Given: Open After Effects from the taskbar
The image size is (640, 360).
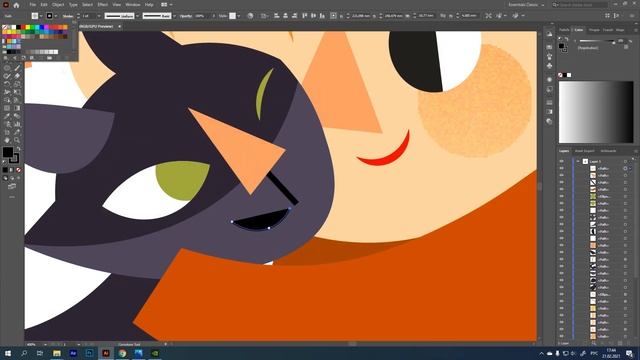Looking at the screenshot, I should pyautogui.click(x=73, y=353).
